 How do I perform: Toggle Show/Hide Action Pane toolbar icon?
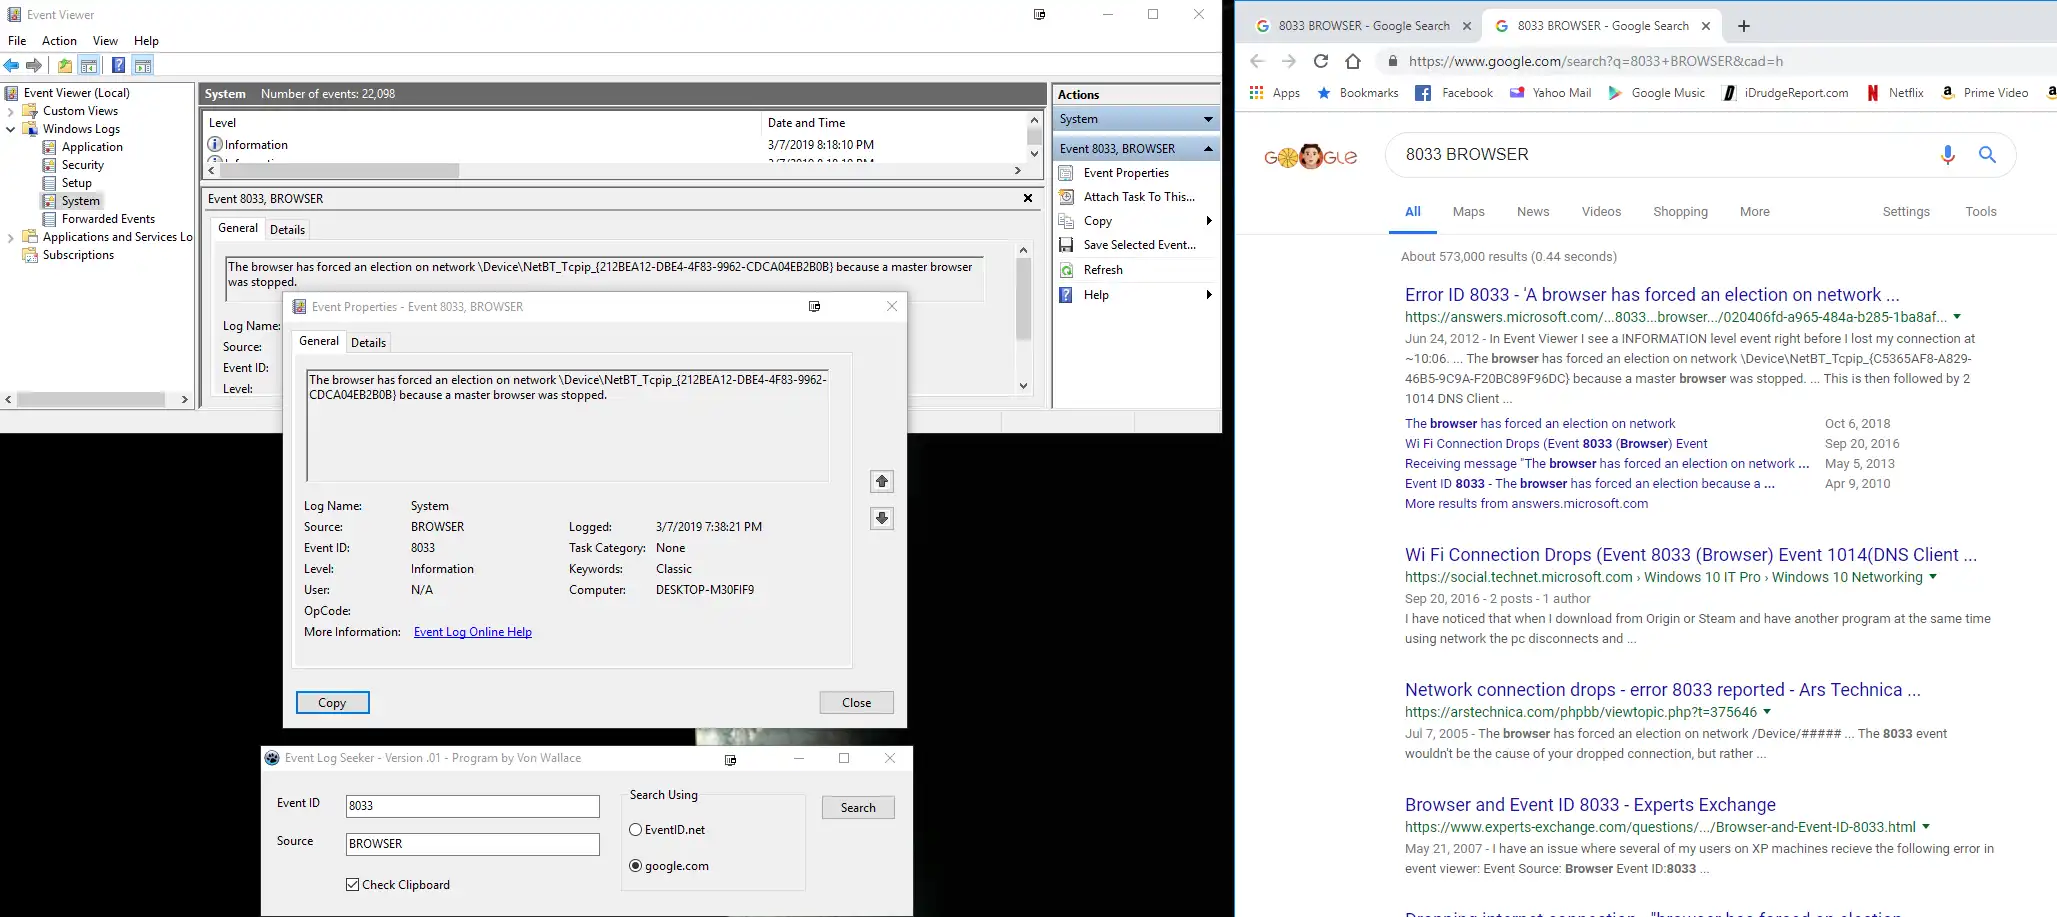[143, 66]
